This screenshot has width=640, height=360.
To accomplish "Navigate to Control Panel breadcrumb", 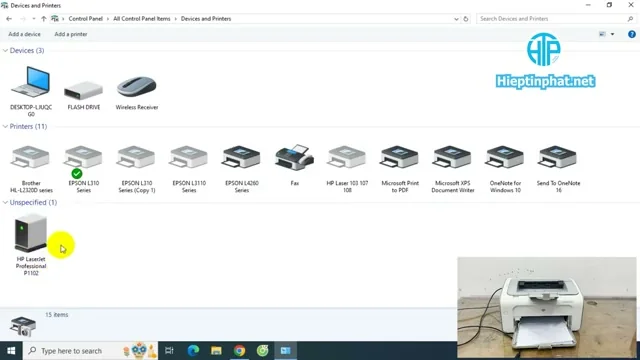I will [x=86, y=19].
